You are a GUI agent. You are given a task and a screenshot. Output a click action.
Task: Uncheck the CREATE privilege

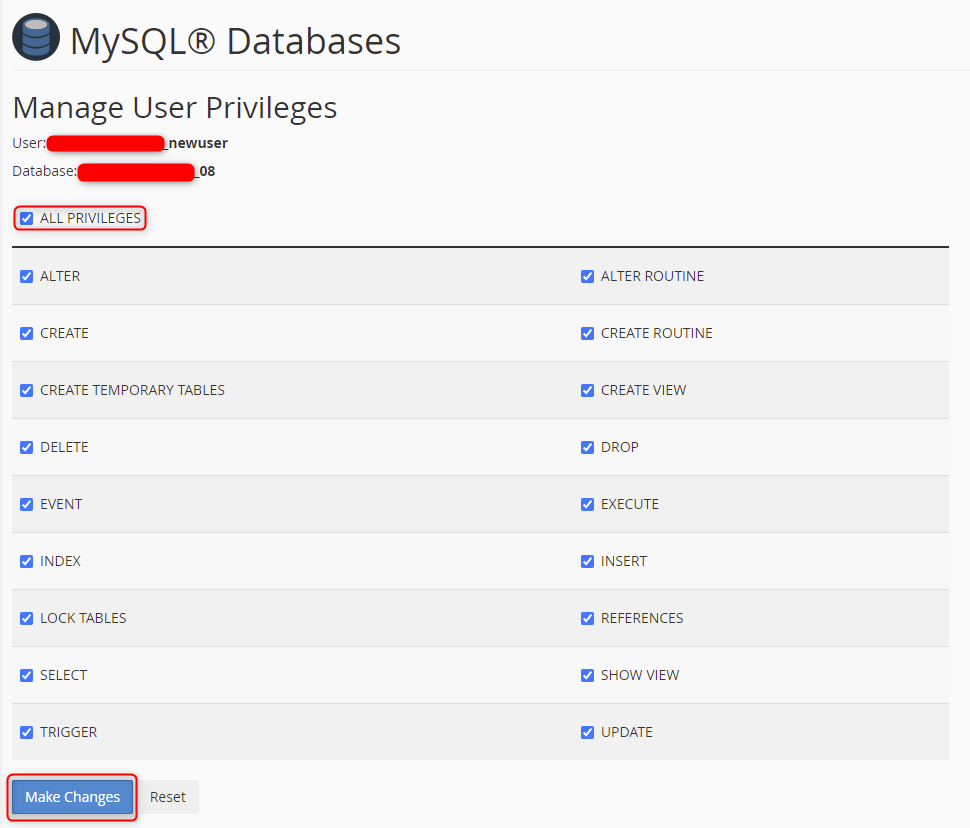26,333
